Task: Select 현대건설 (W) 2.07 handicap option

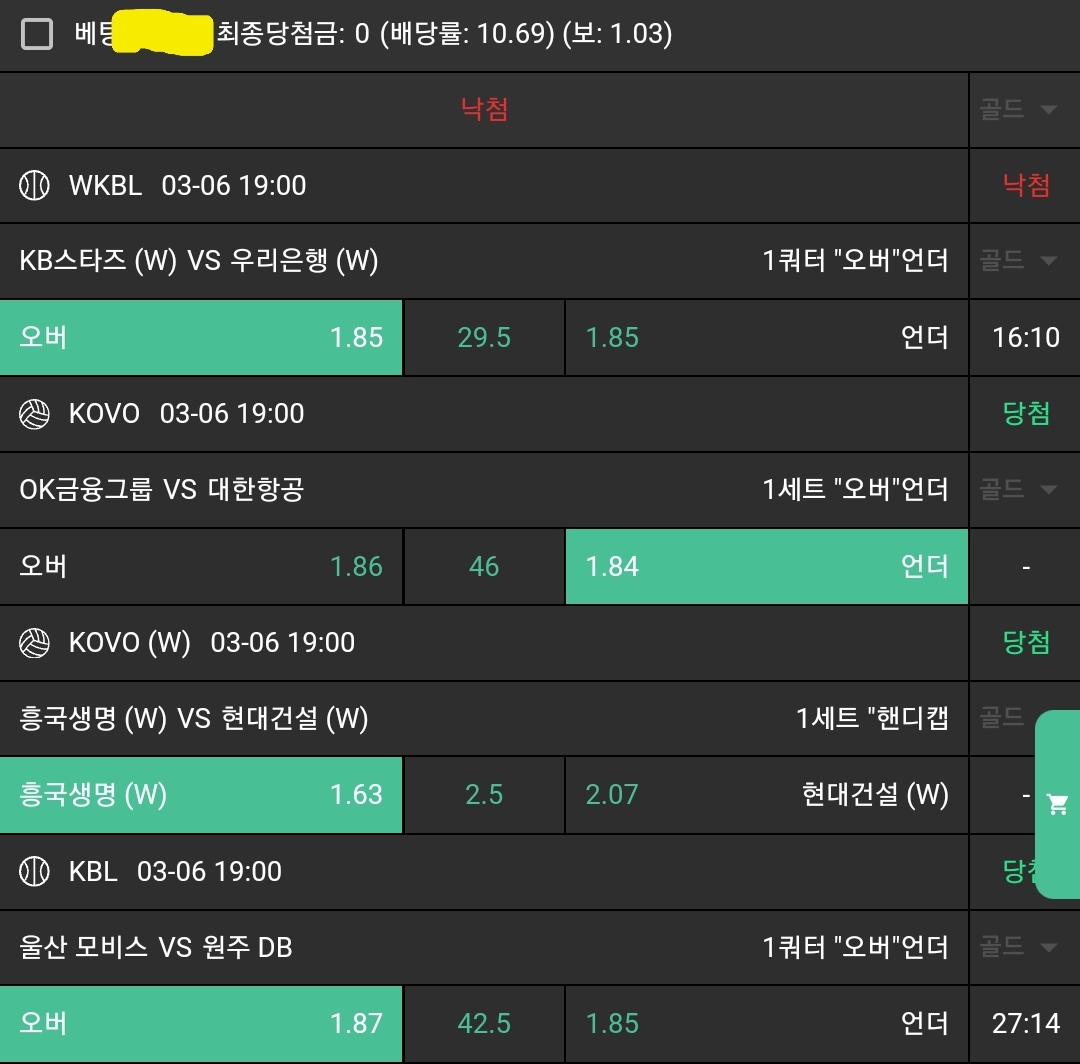Action: (x=766, y=795)
